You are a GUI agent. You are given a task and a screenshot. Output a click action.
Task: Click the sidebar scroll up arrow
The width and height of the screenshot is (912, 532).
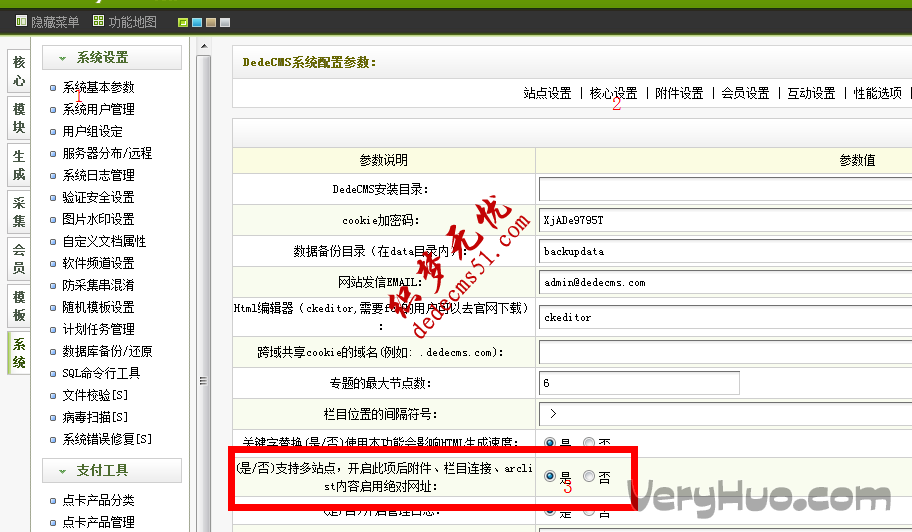pyautogui.click(x=204, y=46)
